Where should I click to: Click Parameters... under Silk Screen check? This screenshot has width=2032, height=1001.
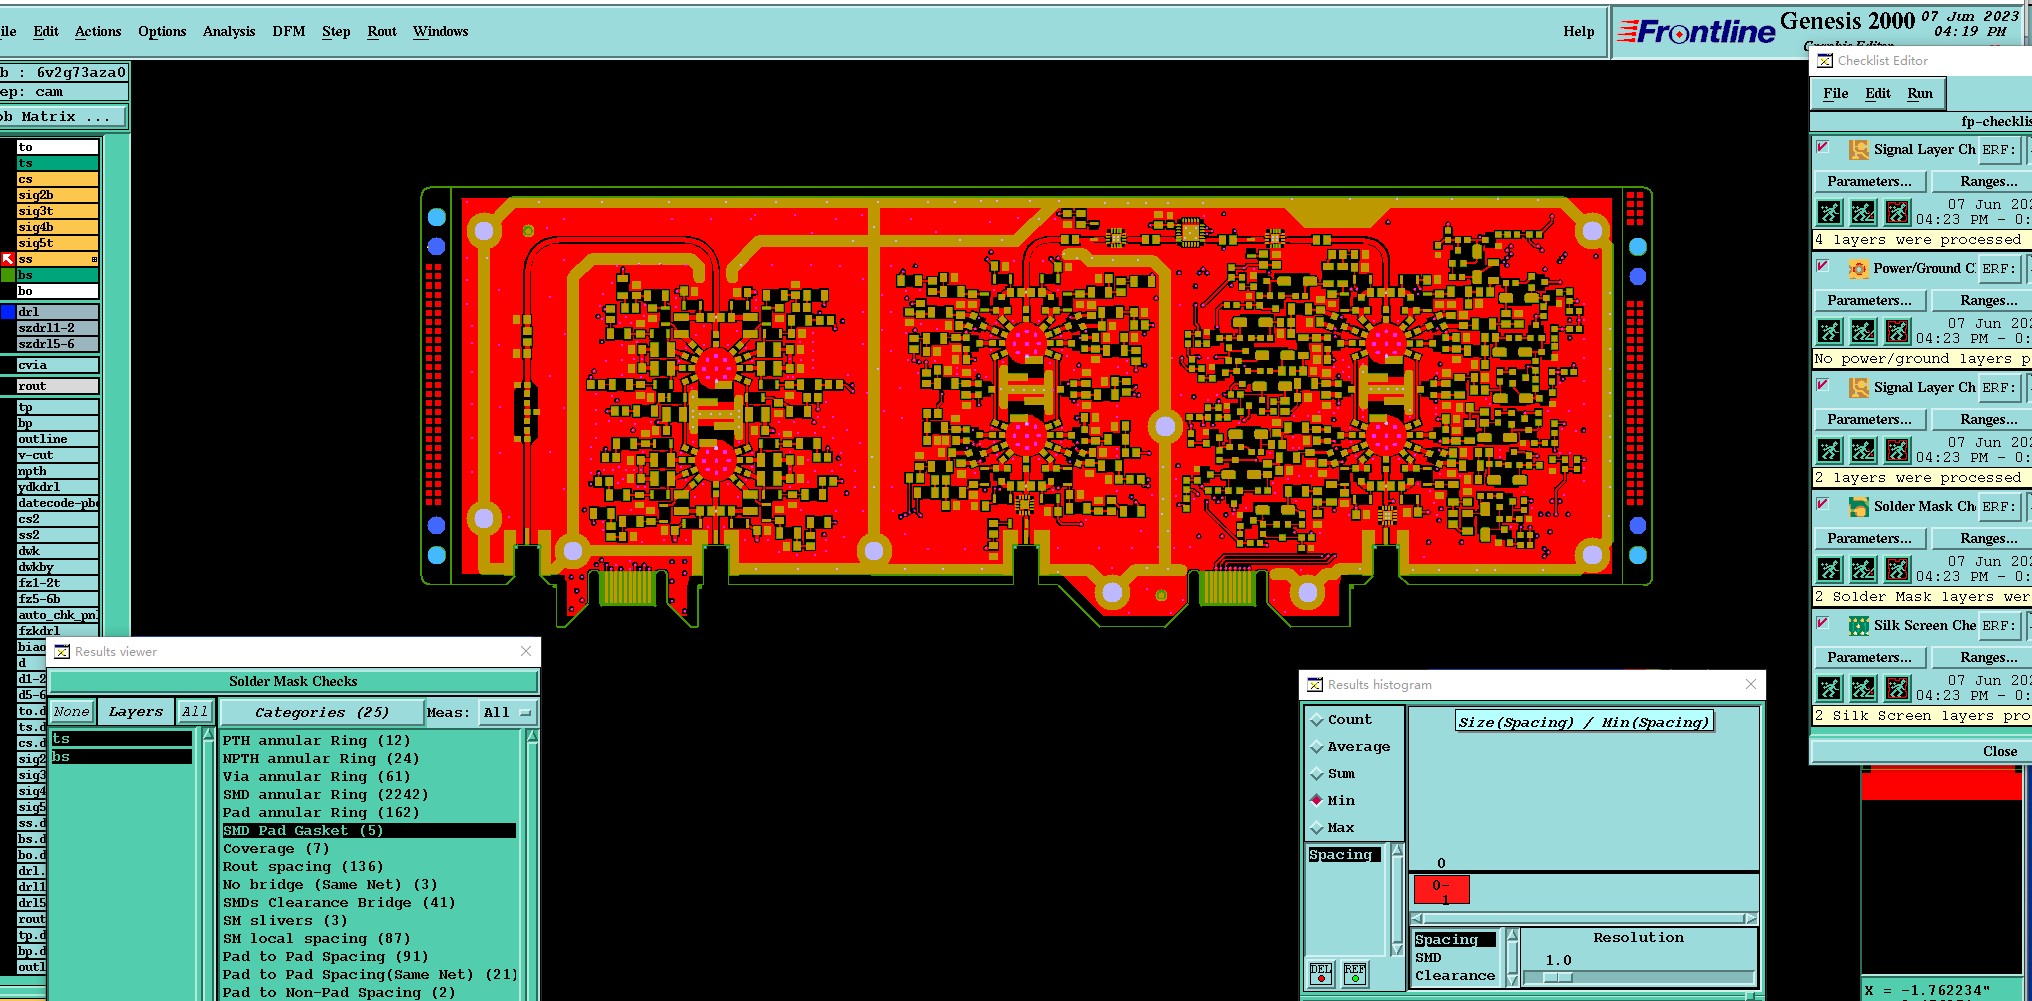(x=1869, y=658)
